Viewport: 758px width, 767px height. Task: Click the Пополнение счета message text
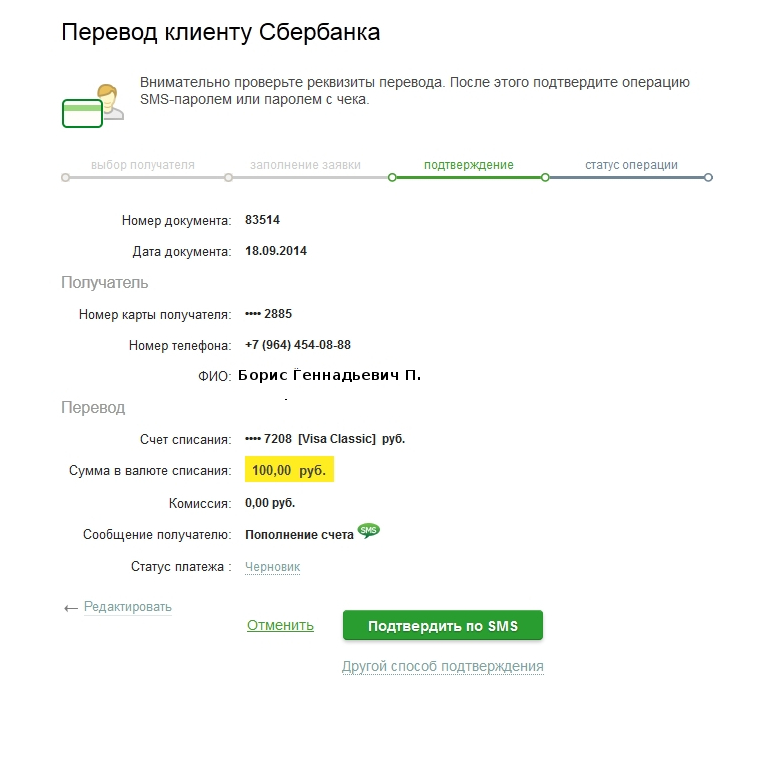[x=299, y=535]
